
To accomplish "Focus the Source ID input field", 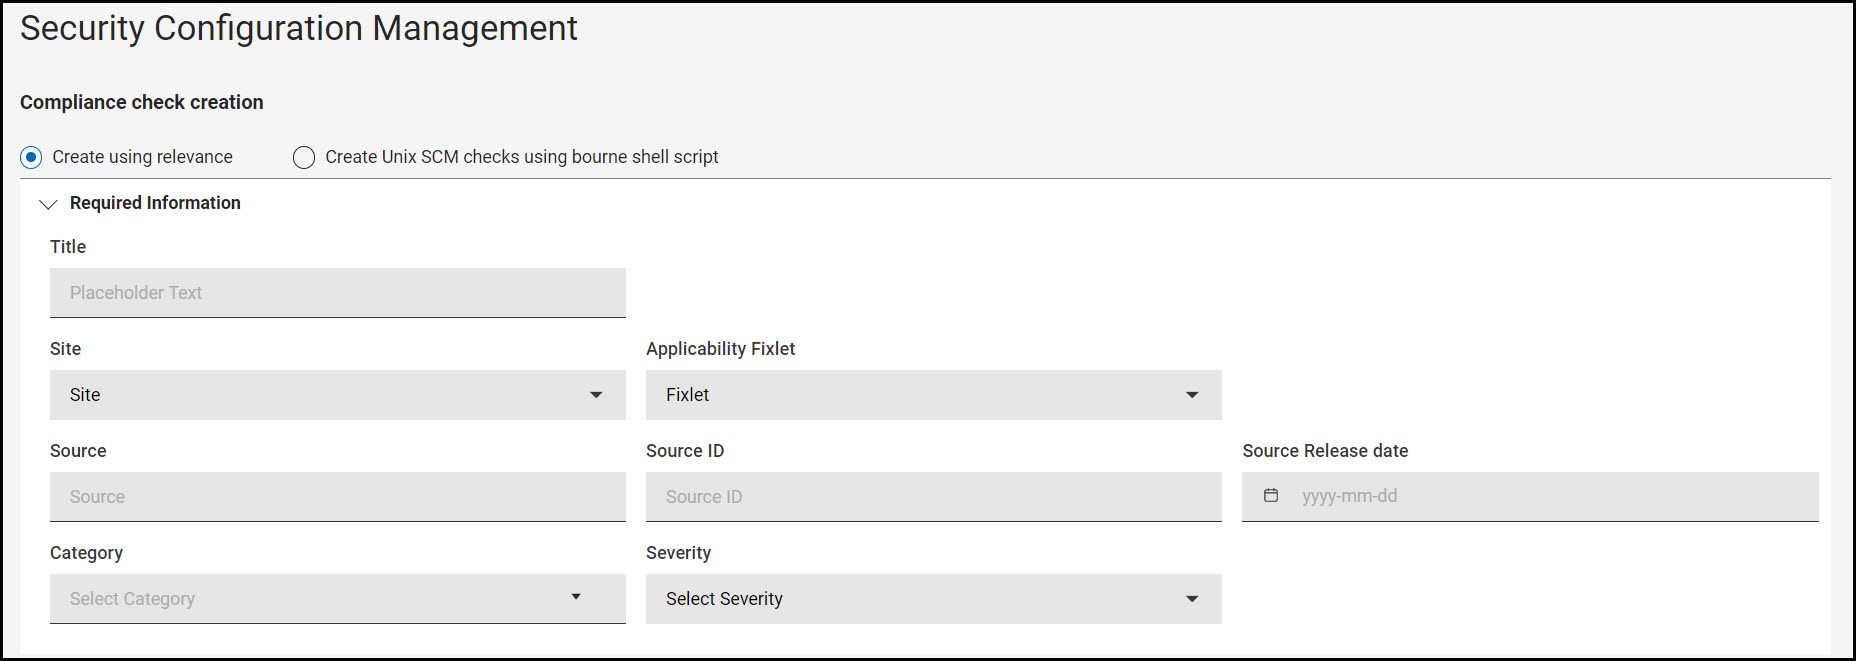I will [x=933, y=497].
